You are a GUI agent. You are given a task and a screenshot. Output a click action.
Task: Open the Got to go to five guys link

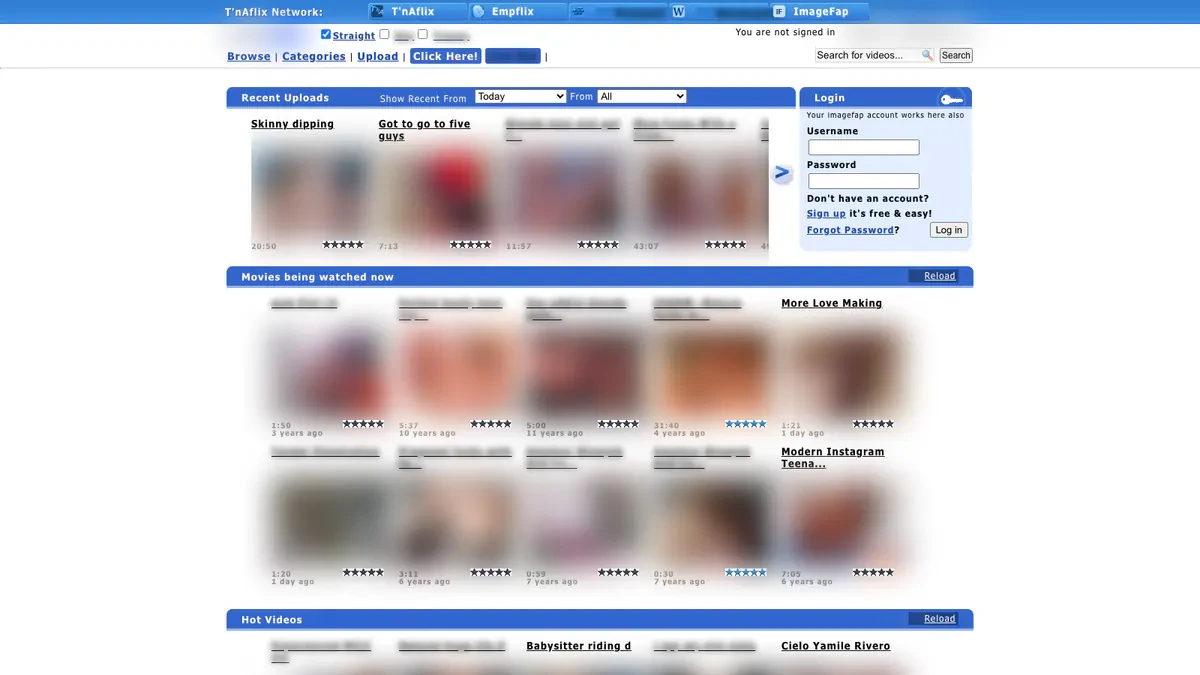(x=425, y=130)
